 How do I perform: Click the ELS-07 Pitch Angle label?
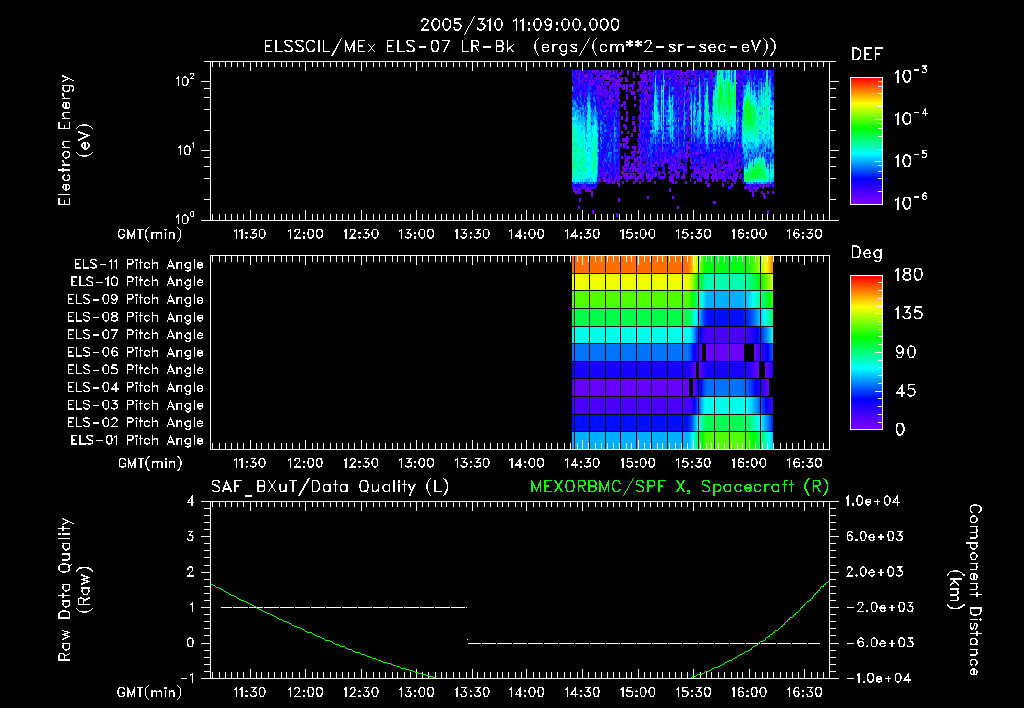(x=136, y=335)
